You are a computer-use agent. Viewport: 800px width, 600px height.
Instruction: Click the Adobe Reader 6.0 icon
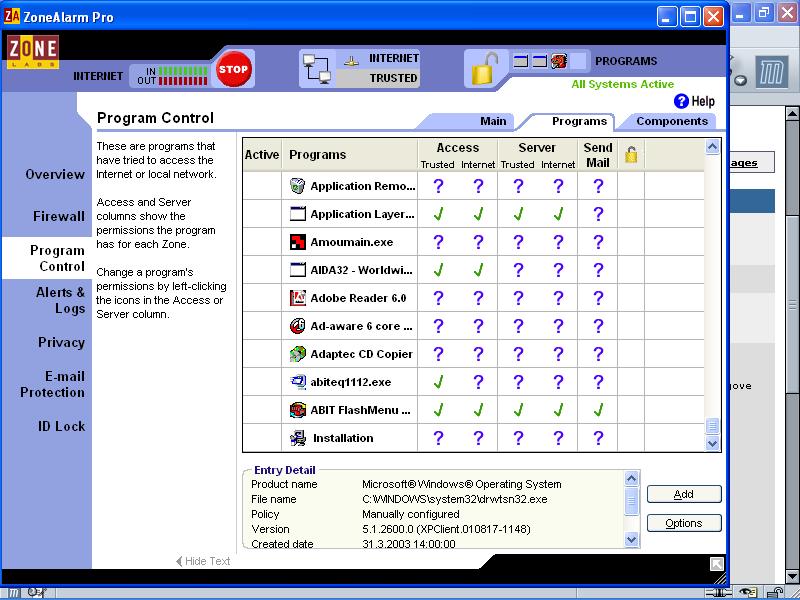point(297,298)
